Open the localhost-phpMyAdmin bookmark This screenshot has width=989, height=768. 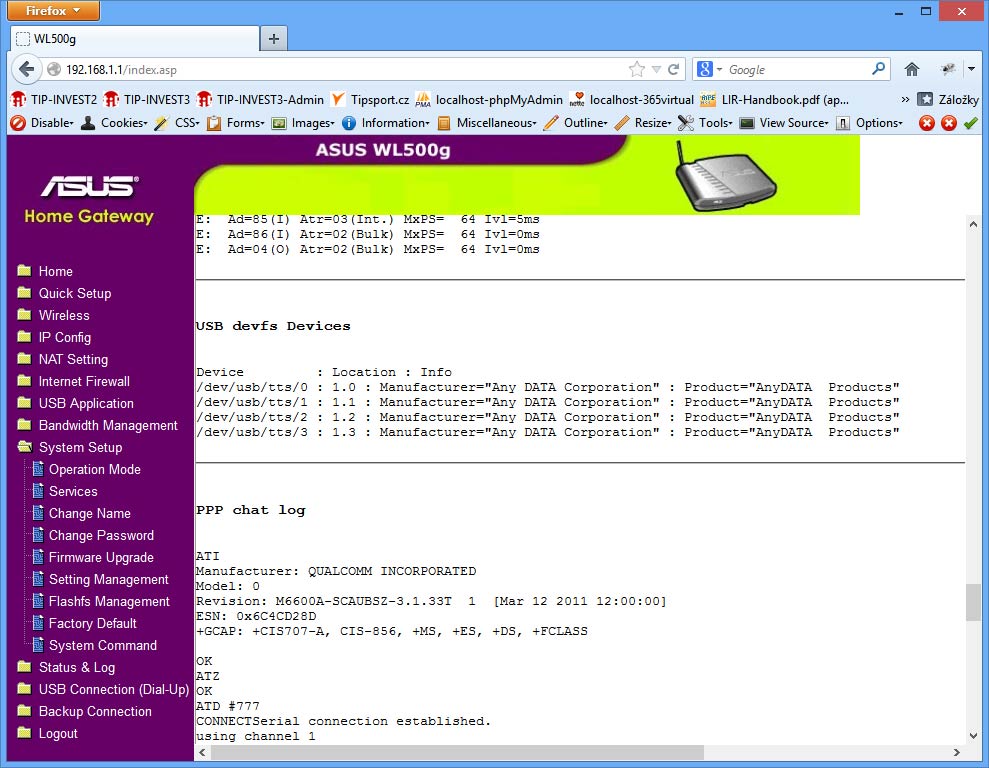click(489, 99)
